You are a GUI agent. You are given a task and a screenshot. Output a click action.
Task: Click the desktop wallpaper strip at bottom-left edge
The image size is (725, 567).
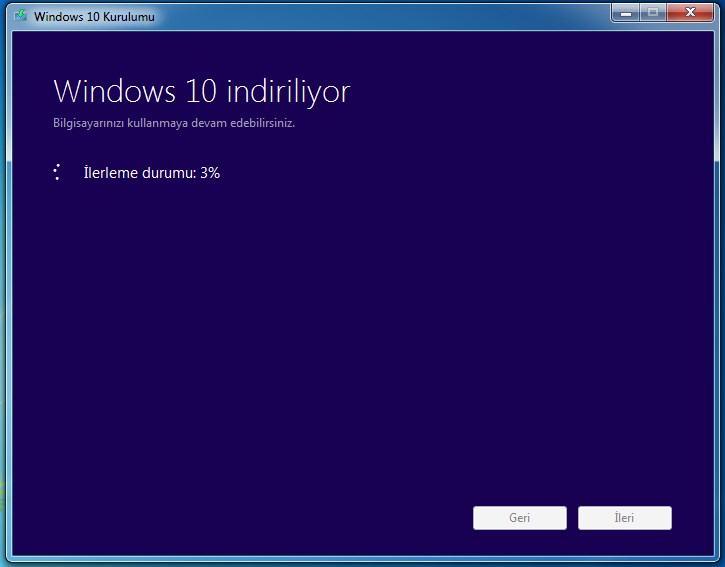(2, 500)
